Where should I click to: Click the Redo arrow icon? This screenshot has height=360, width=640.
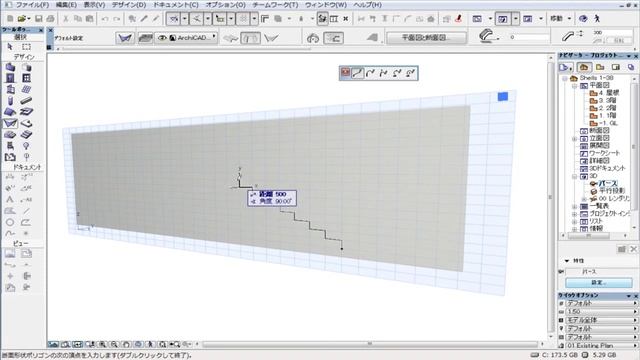[x=117, y=19]
